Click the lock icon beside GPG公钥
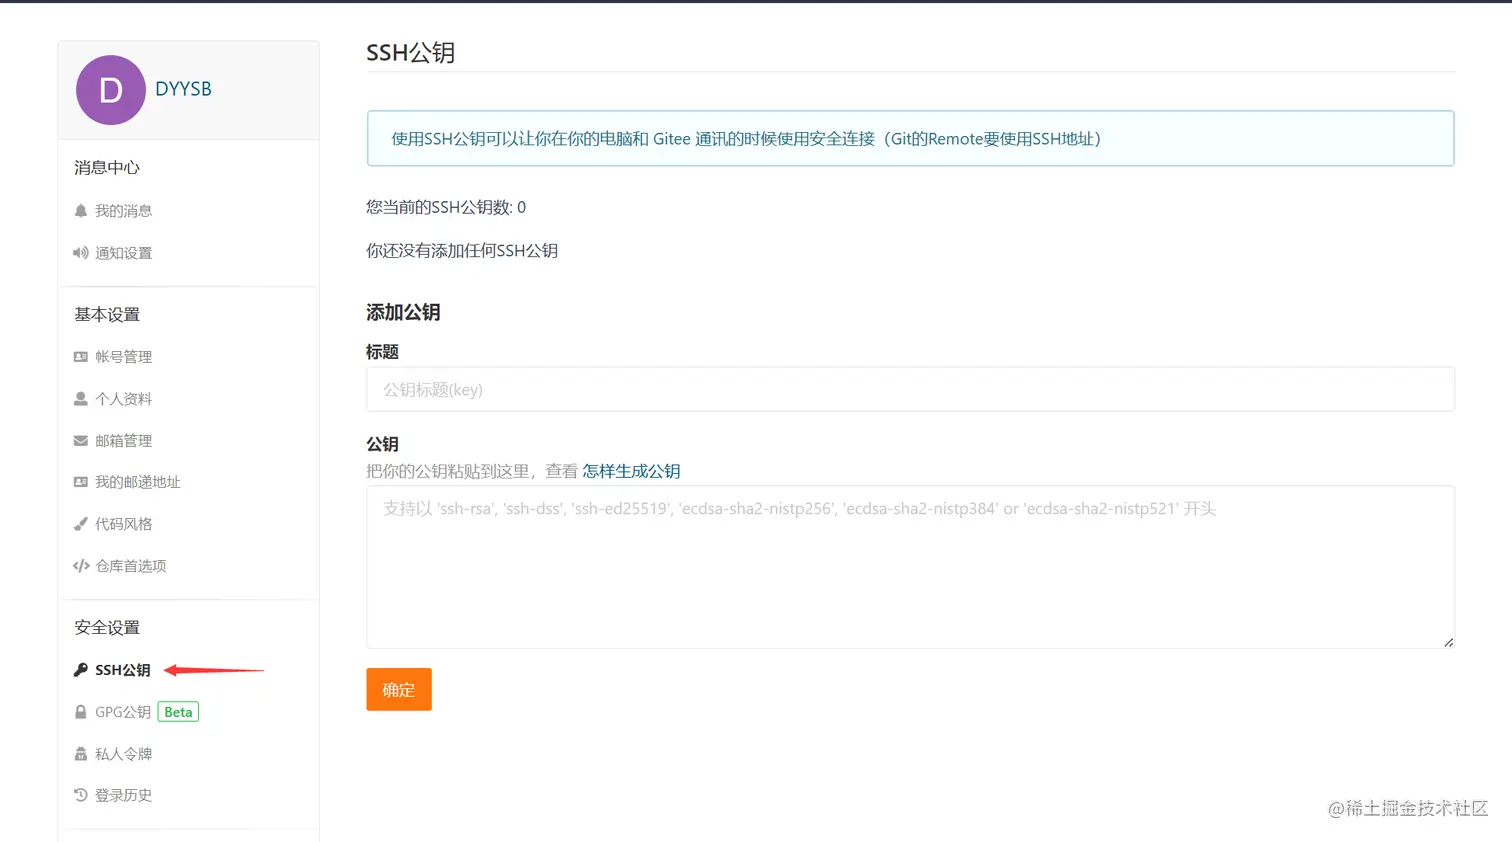 (81, 712)
